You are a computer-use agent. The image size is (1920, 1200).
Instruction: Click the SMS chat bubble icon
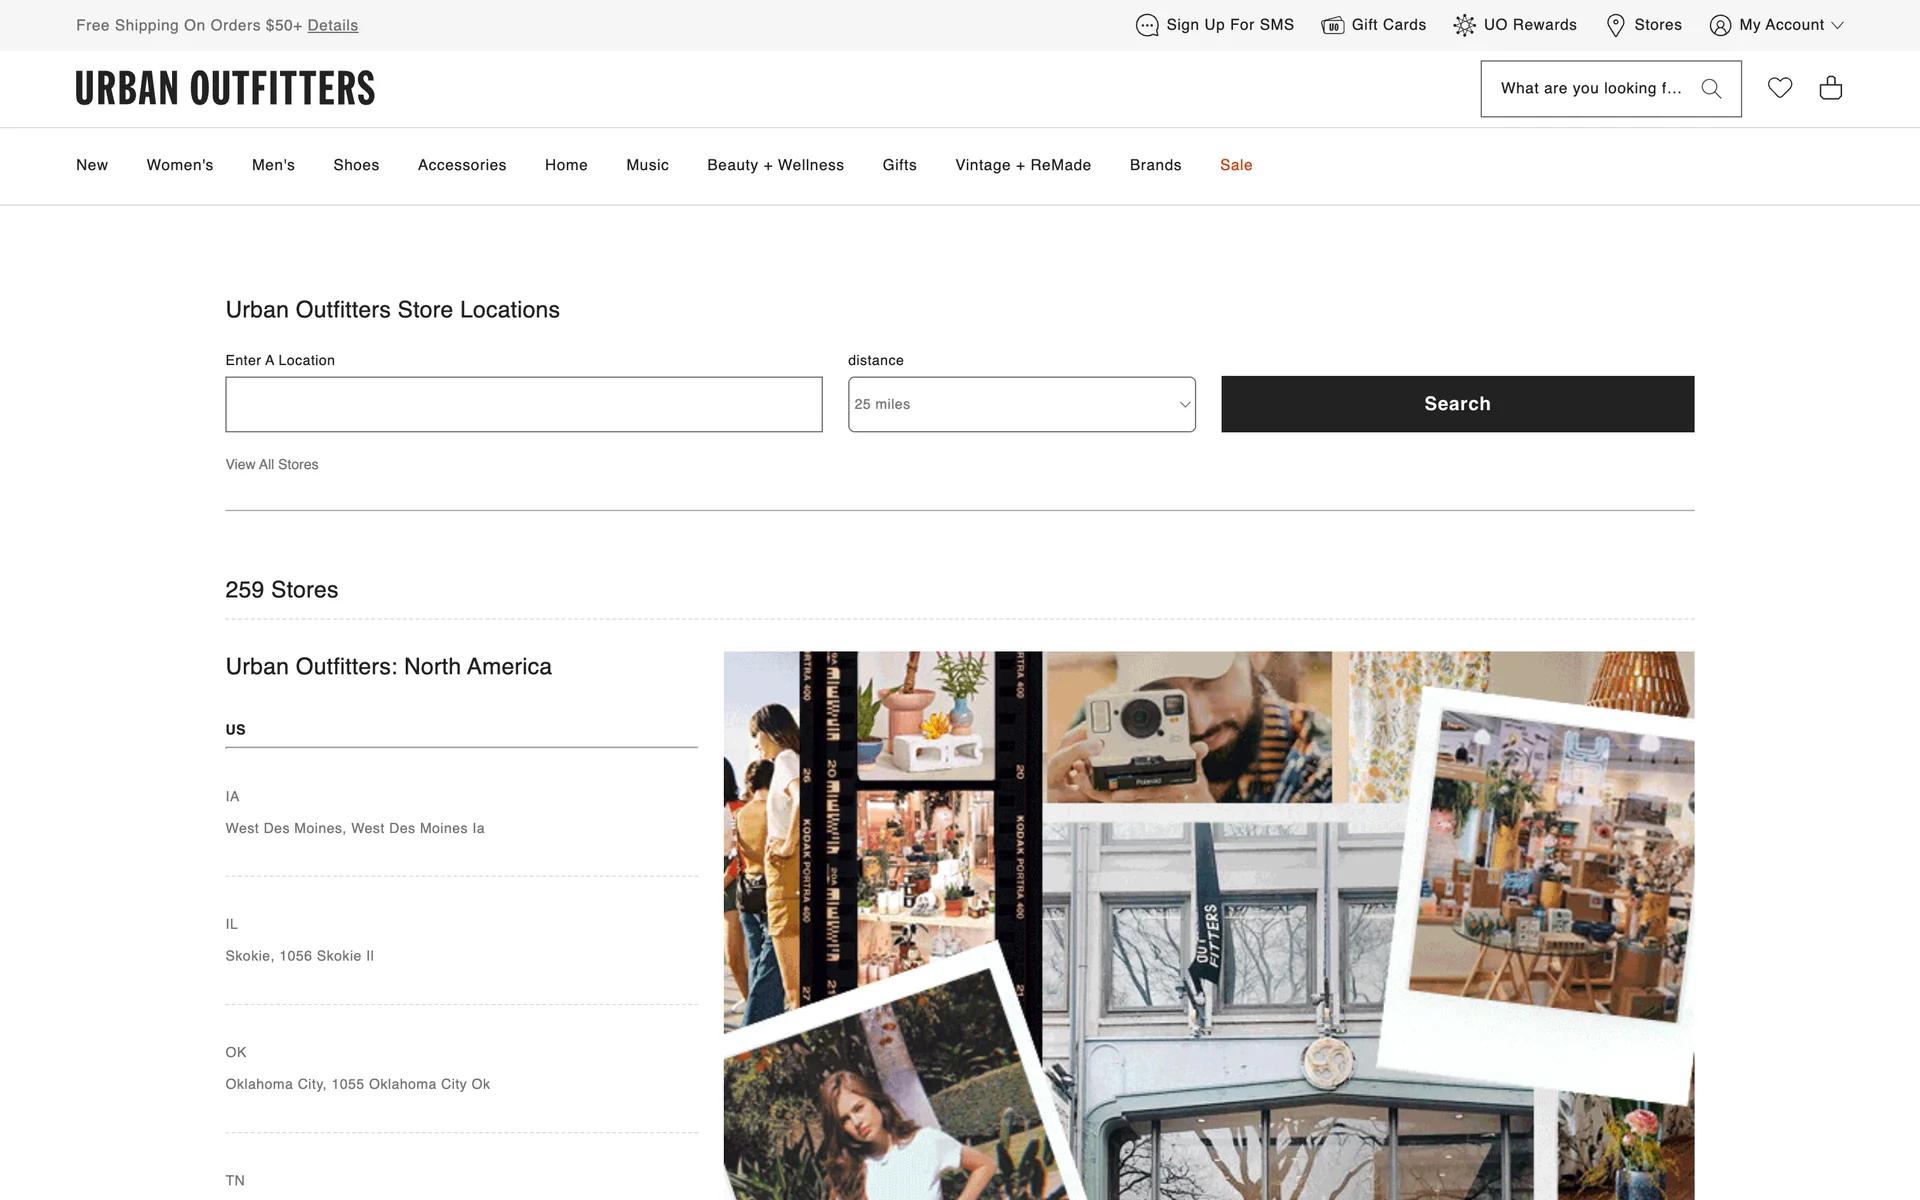pos(1146,25)
